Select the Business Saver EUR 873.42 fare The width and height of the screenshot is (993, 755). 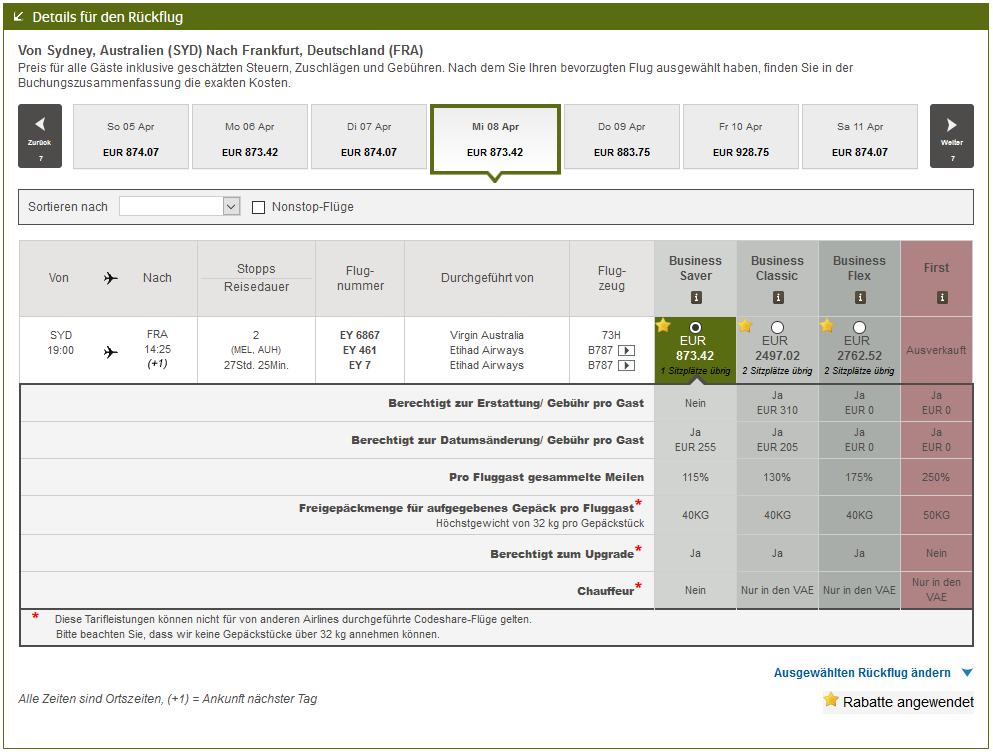pyautogui.click(x=696, y=327)
